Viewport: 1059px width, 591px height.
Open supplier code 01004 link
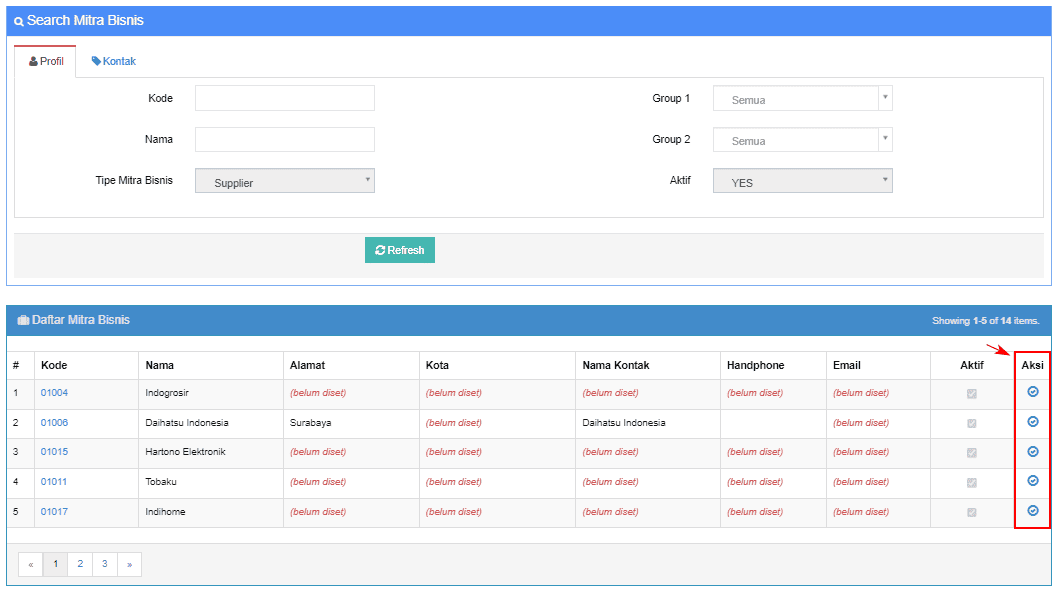click(x=54, y=393)
